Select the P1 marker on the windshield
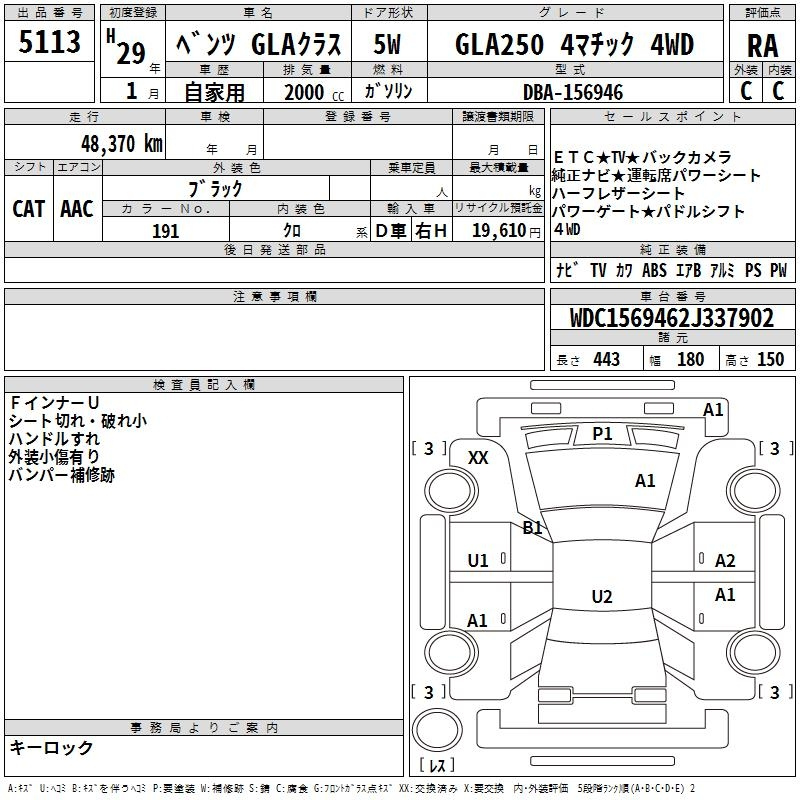800x800 pixels. (602, 433)
